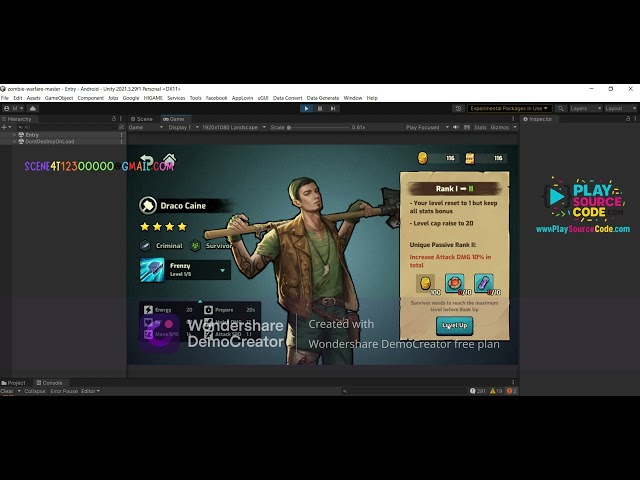This screenshot has width=640, height=480.
Task: Click the Hierarchy create plus button
Action: pyautogui.click(x=6, y=127)
